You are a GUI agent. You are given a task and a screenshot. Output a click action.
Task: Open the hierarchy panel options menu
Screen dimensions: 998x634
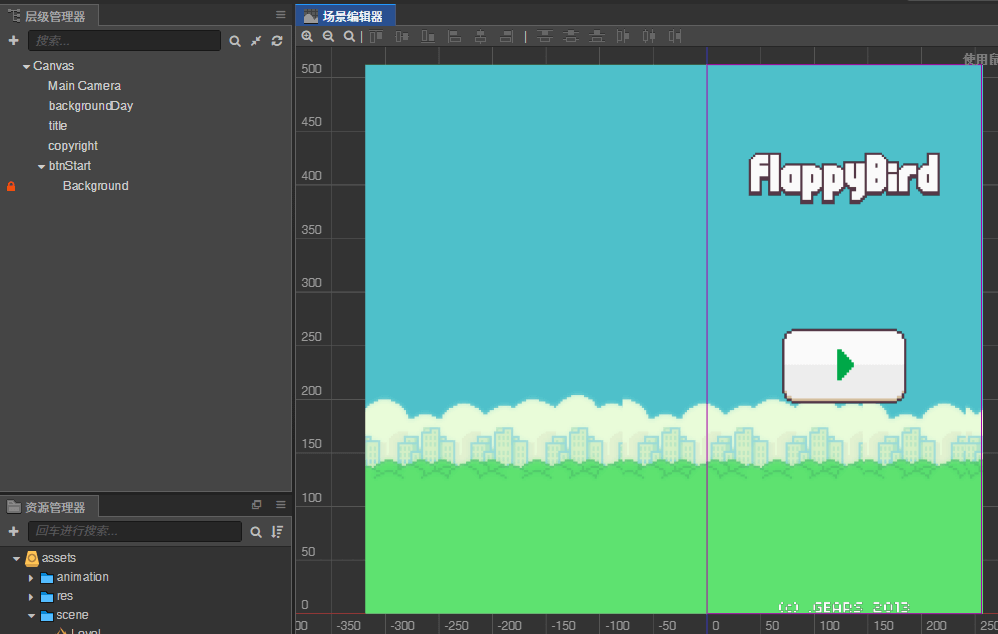[x=281, y=15]
